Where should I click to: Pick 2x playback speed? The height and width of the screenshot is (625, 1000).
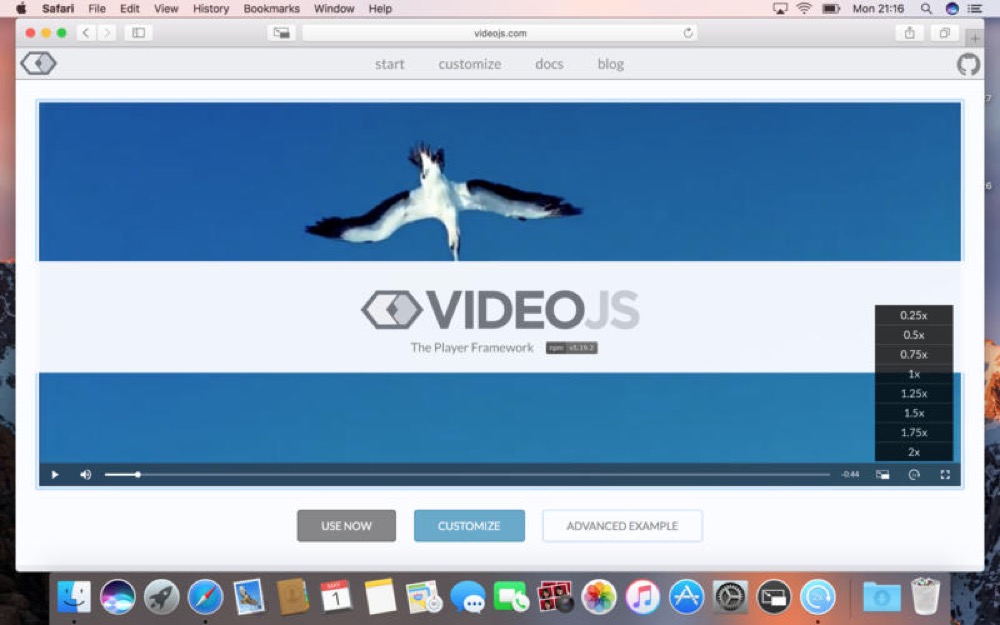point(914,452)
